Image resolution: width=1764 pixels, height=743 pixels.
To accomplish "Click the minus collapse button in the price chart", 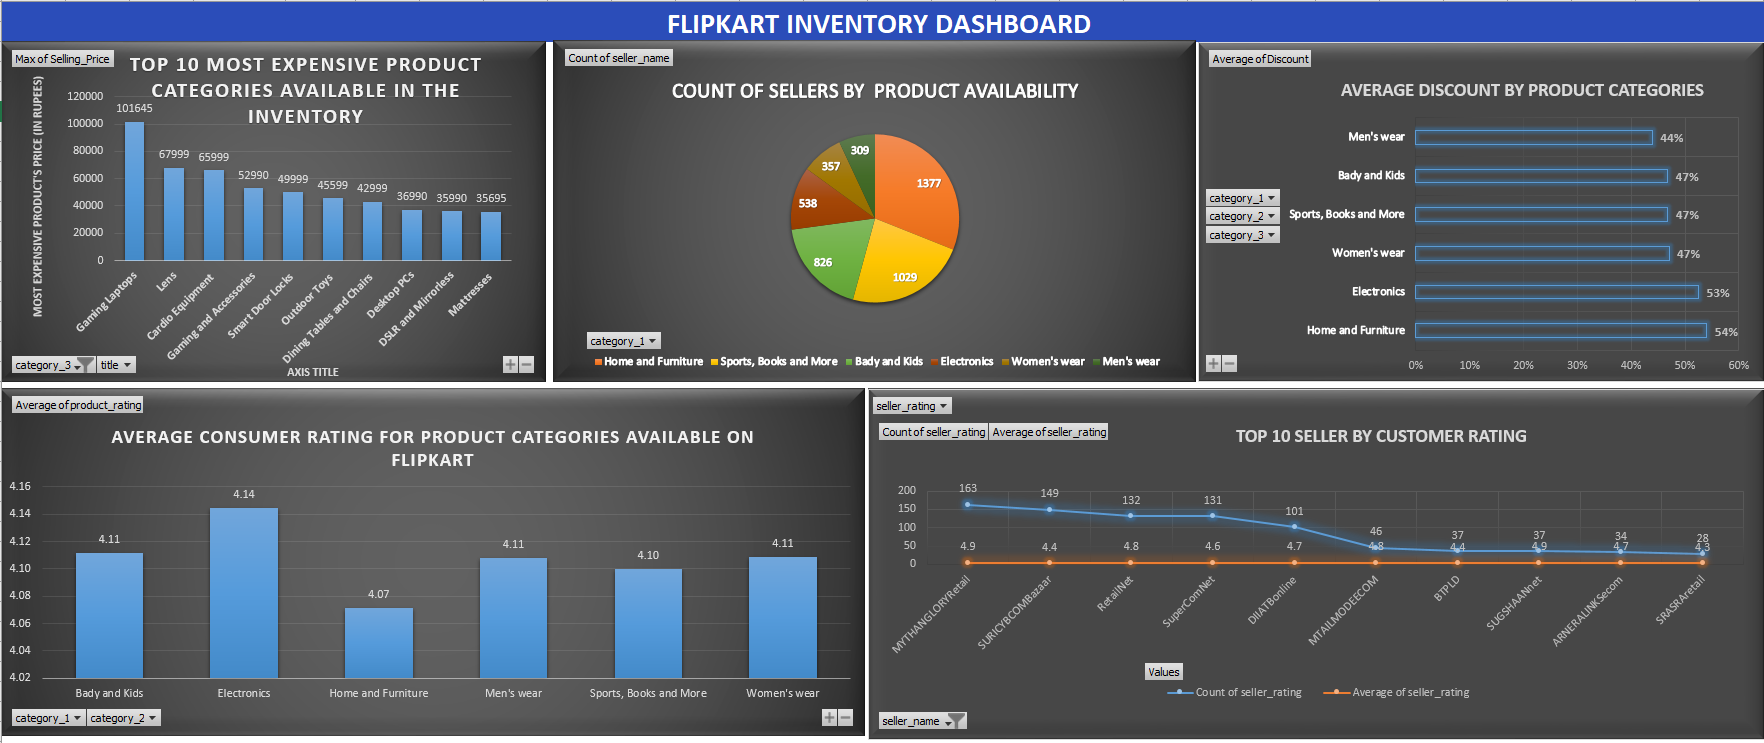I will [x=527, y=365].
